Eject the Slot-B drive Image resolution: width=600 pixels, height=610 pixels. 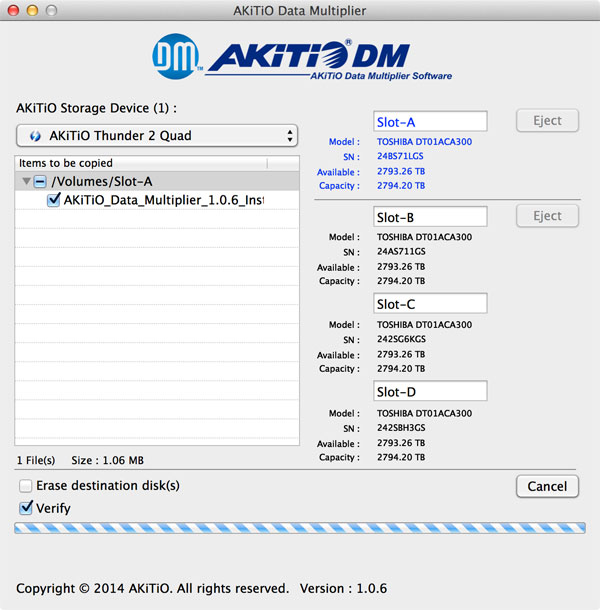pyautogui.click(x=547, y=216)
